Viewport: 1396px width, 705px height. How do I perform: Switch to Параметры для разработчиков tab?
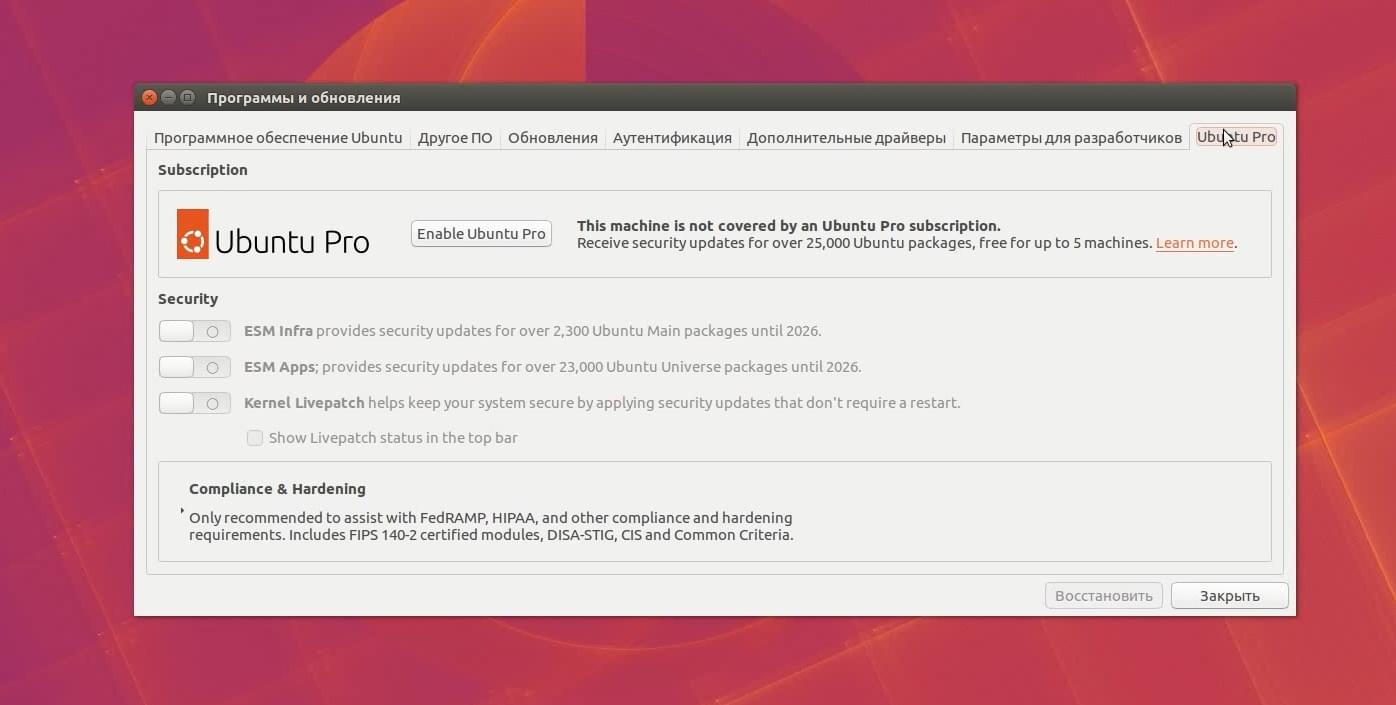[1071, 138]
